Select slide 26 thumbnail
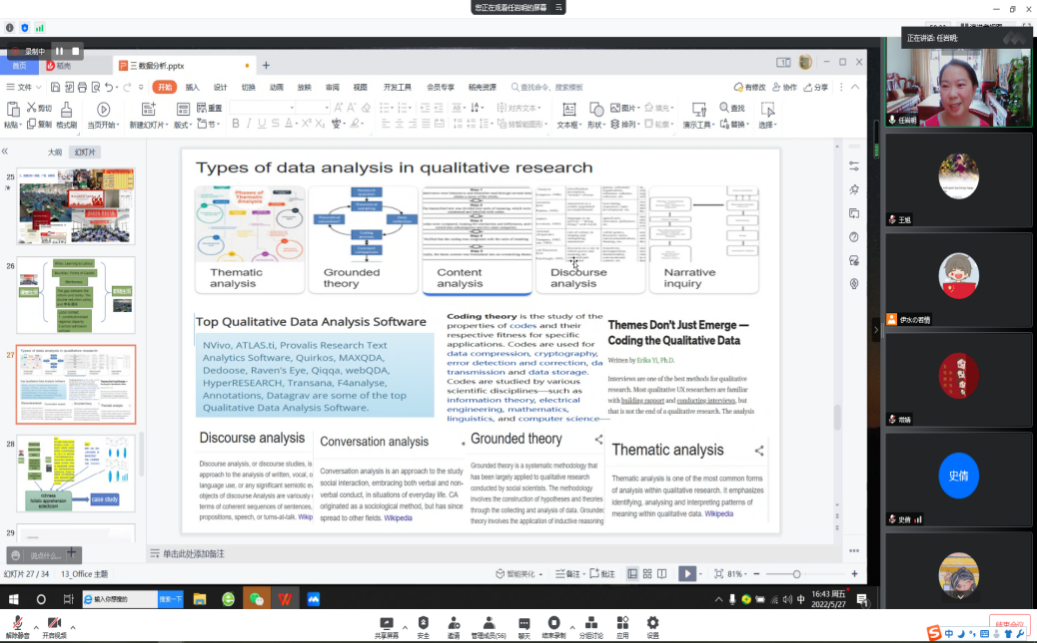Image resolution: width=1037 pixels, height=643 pixels. click(x=76, y=295)
